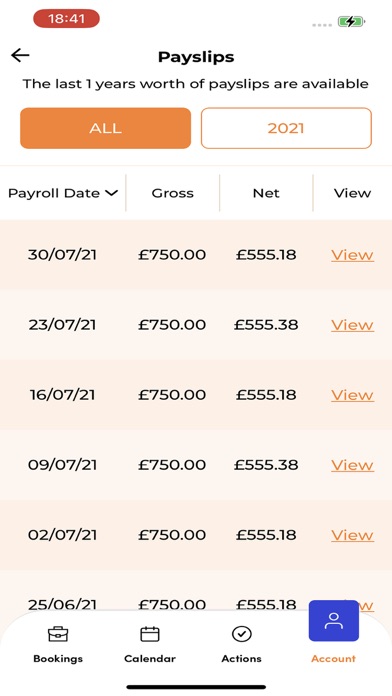View payslip for 23/07/21
The image size is (392, 696).
[x=352, y=325]
